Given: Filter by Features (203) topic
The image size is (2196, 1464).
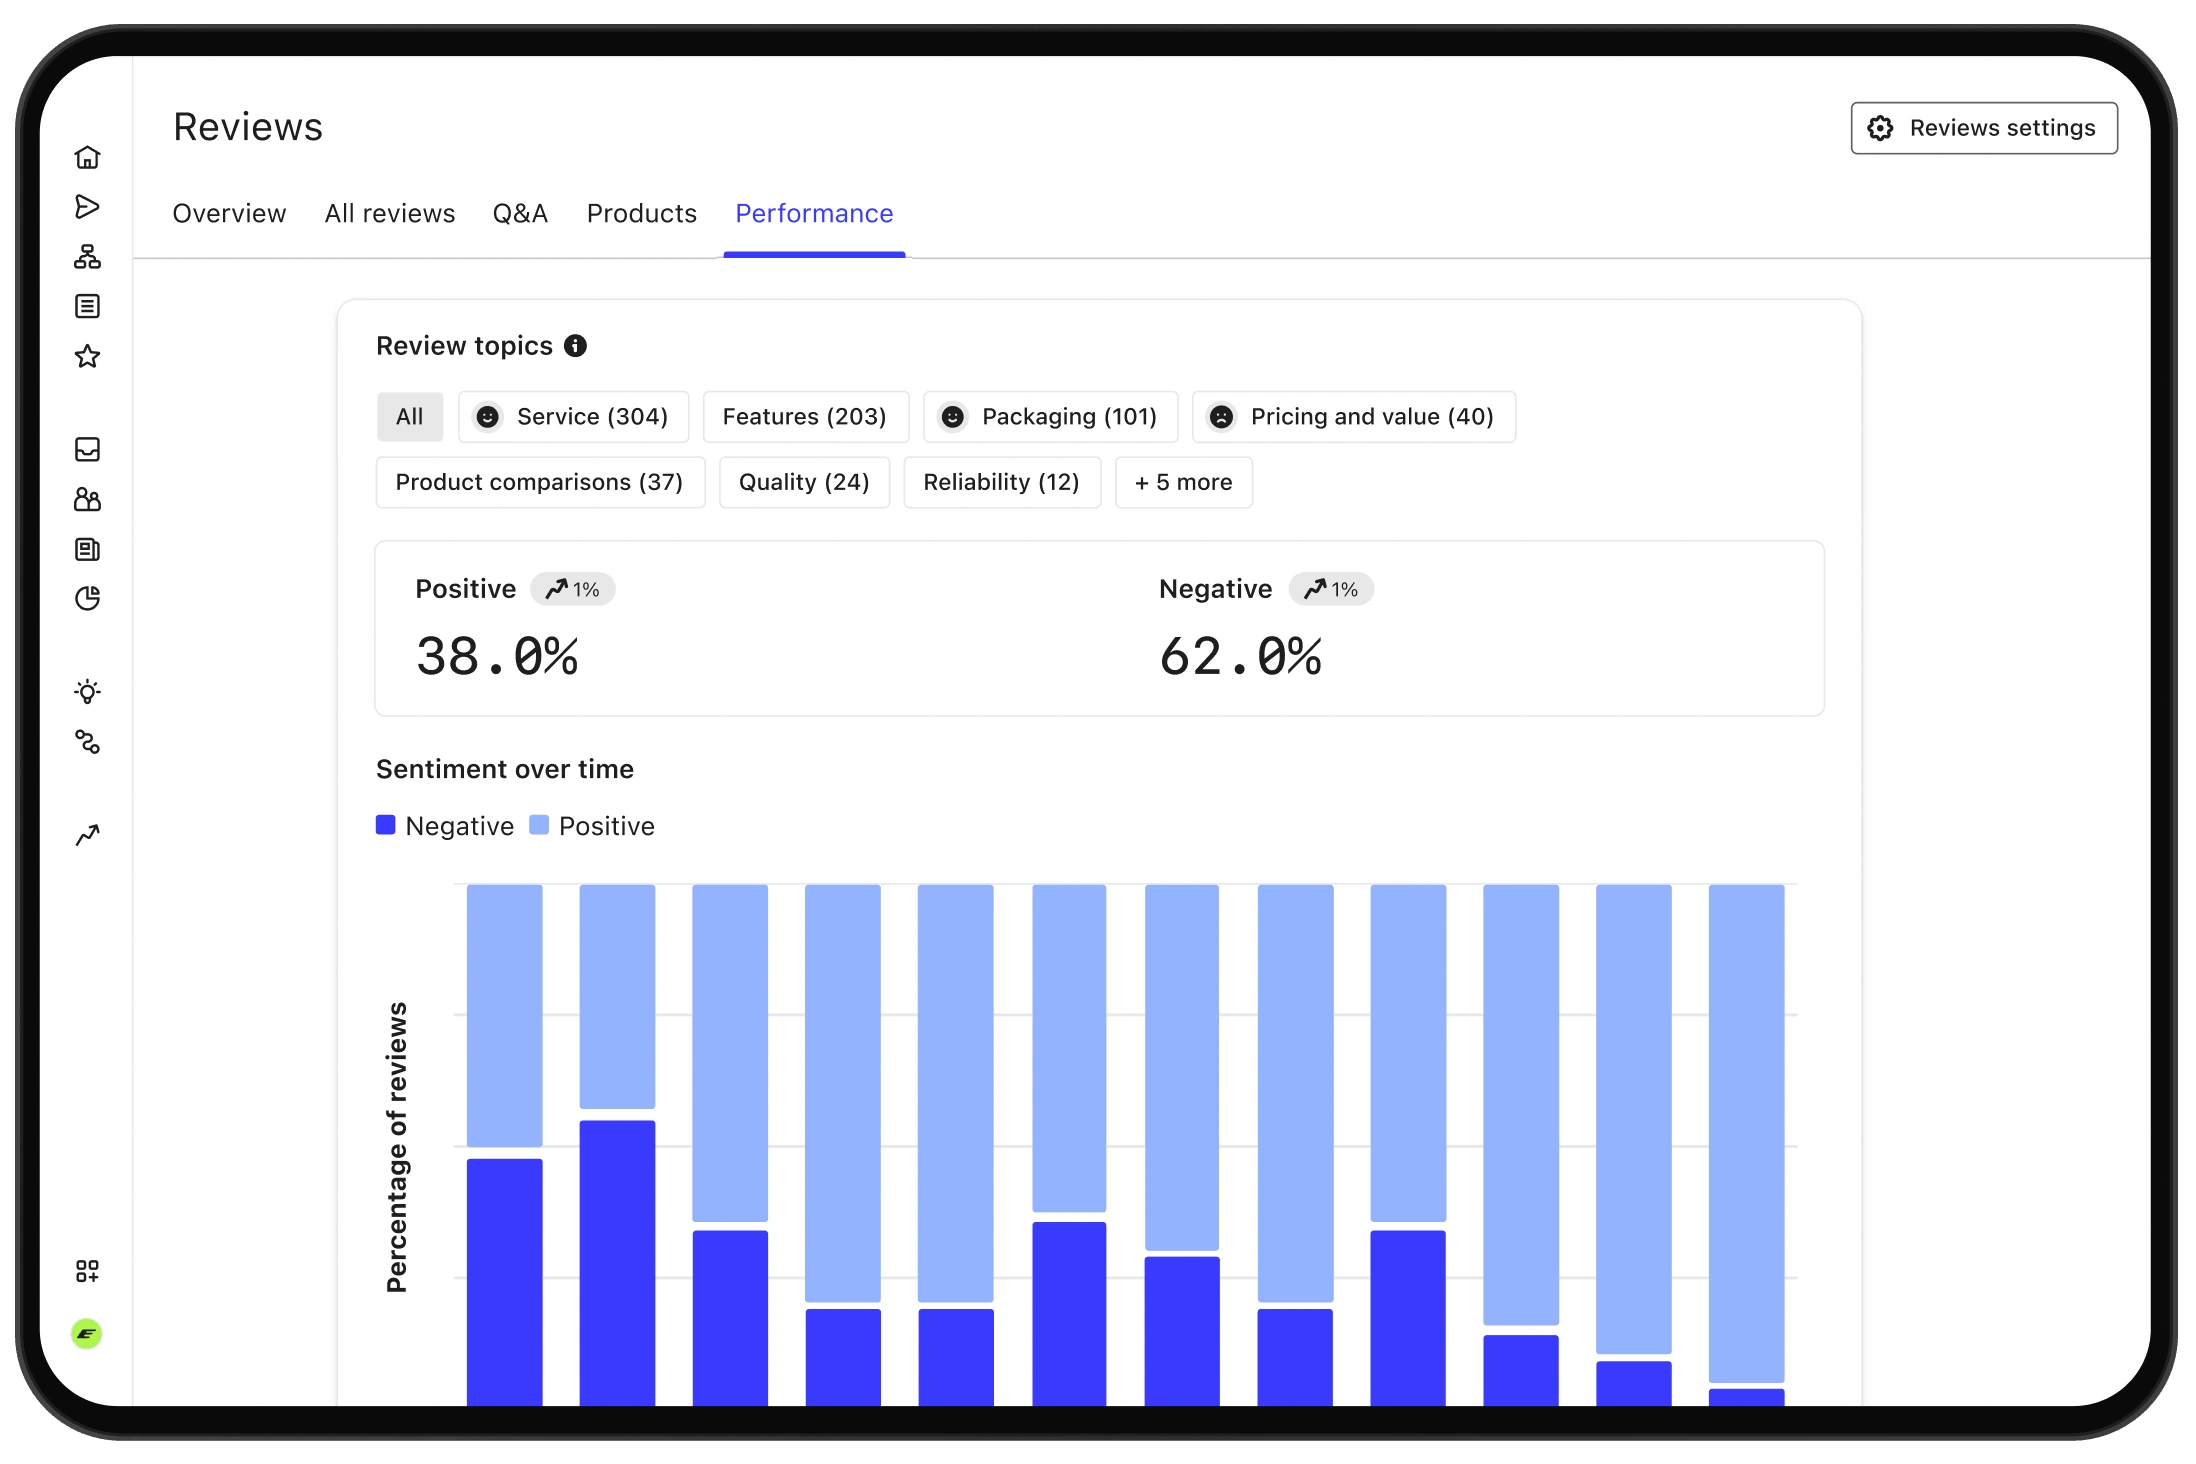Looking at the screenshot, I should coord(805,417).
